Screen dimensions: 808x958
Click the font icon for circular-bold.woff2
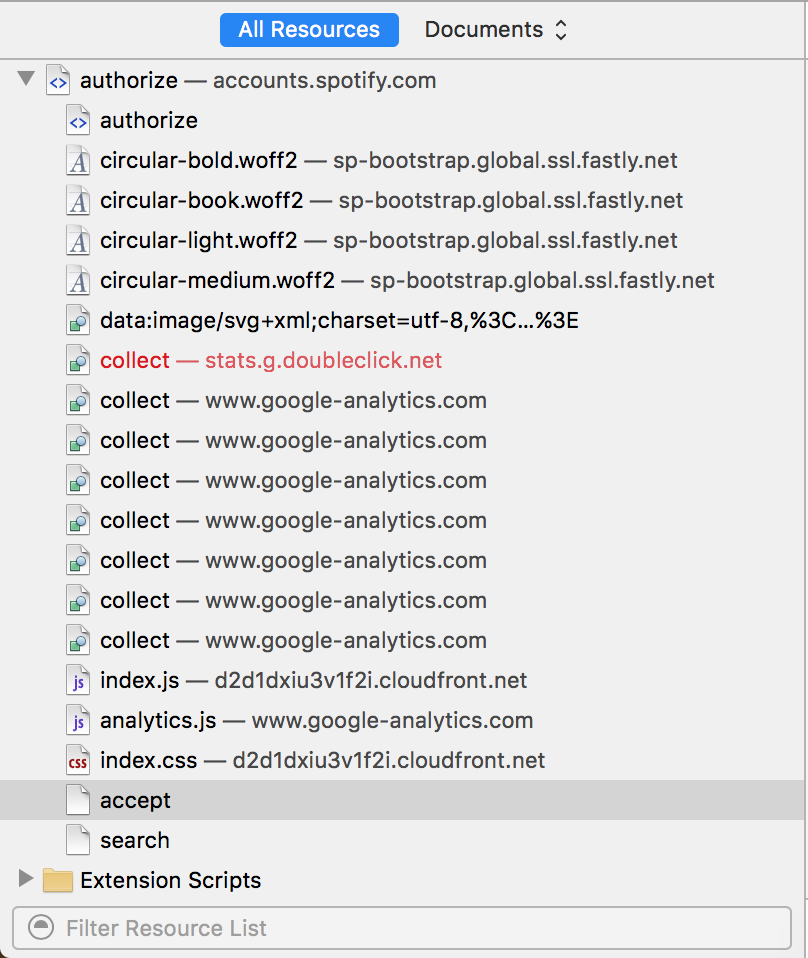pyautogui.click(x=78, y=160)
